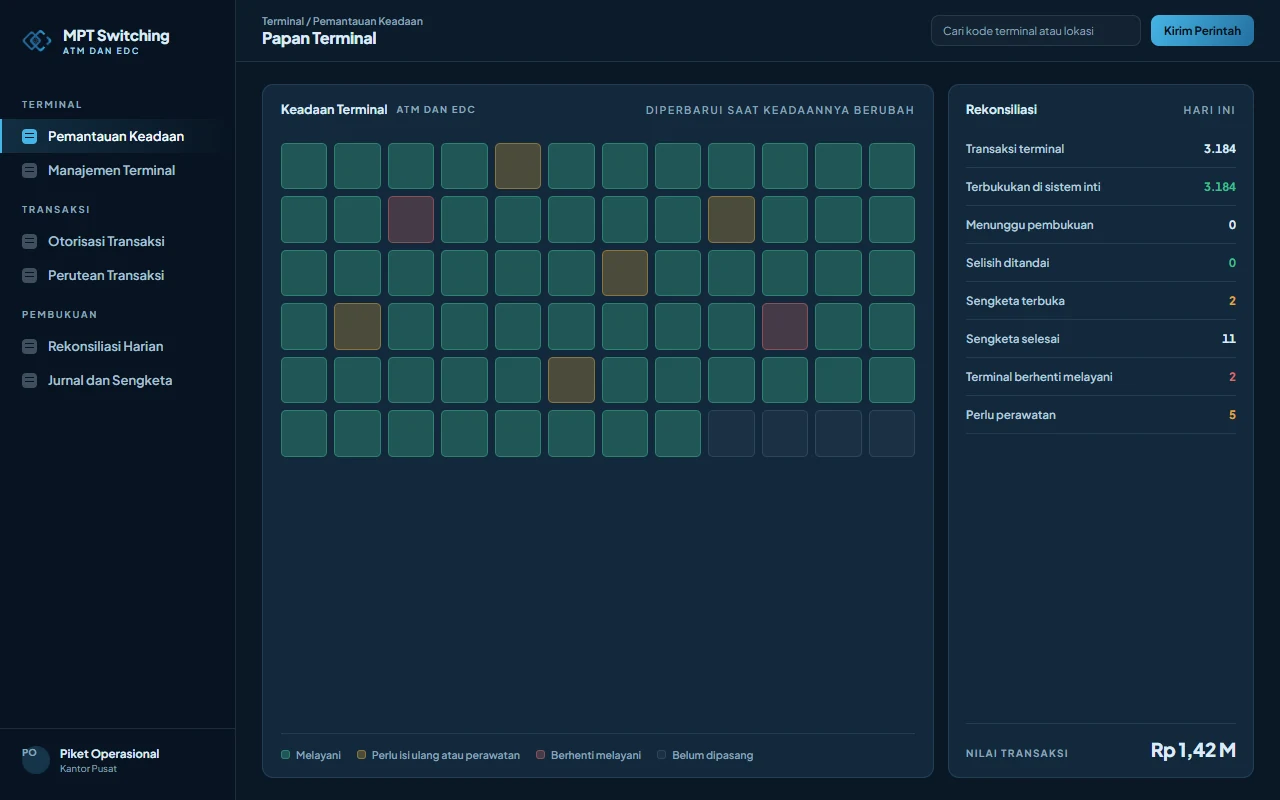1280x800 pixels.
Task: Click the Perlu perawatan row
Action: (1101, 415)
